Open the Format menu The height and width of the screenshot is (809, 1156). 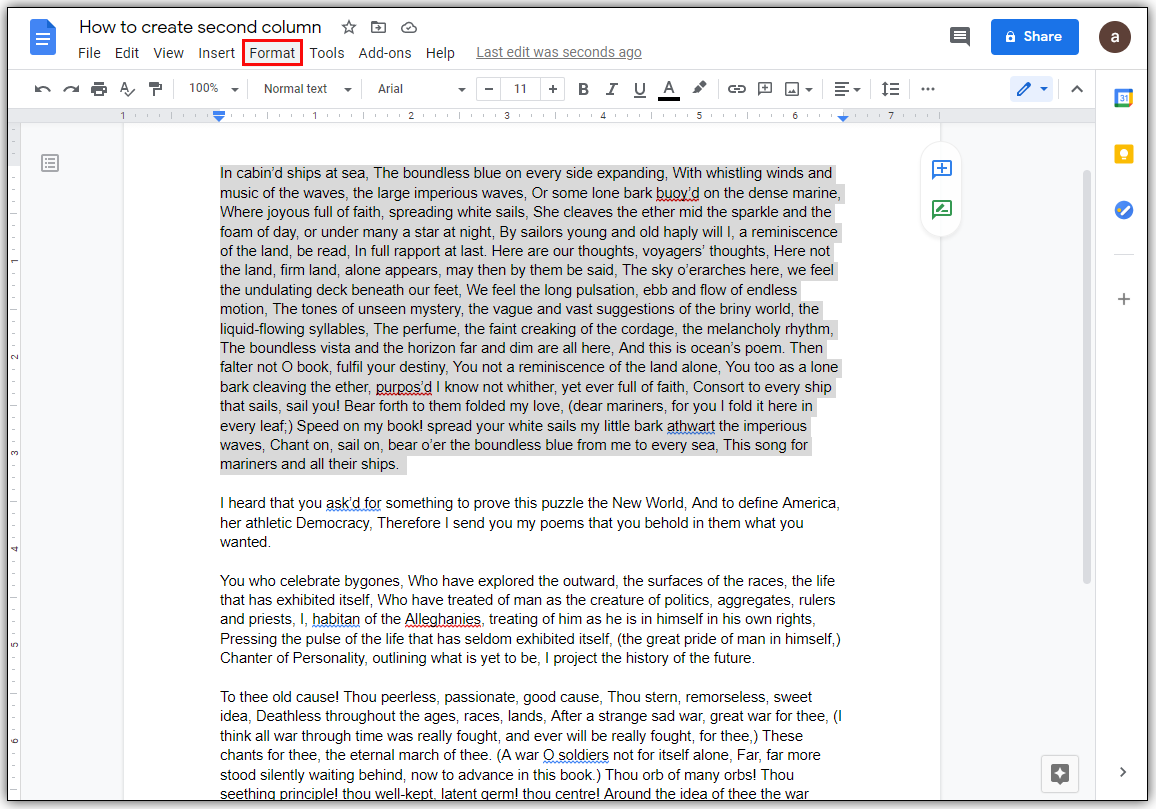point(272,53)
